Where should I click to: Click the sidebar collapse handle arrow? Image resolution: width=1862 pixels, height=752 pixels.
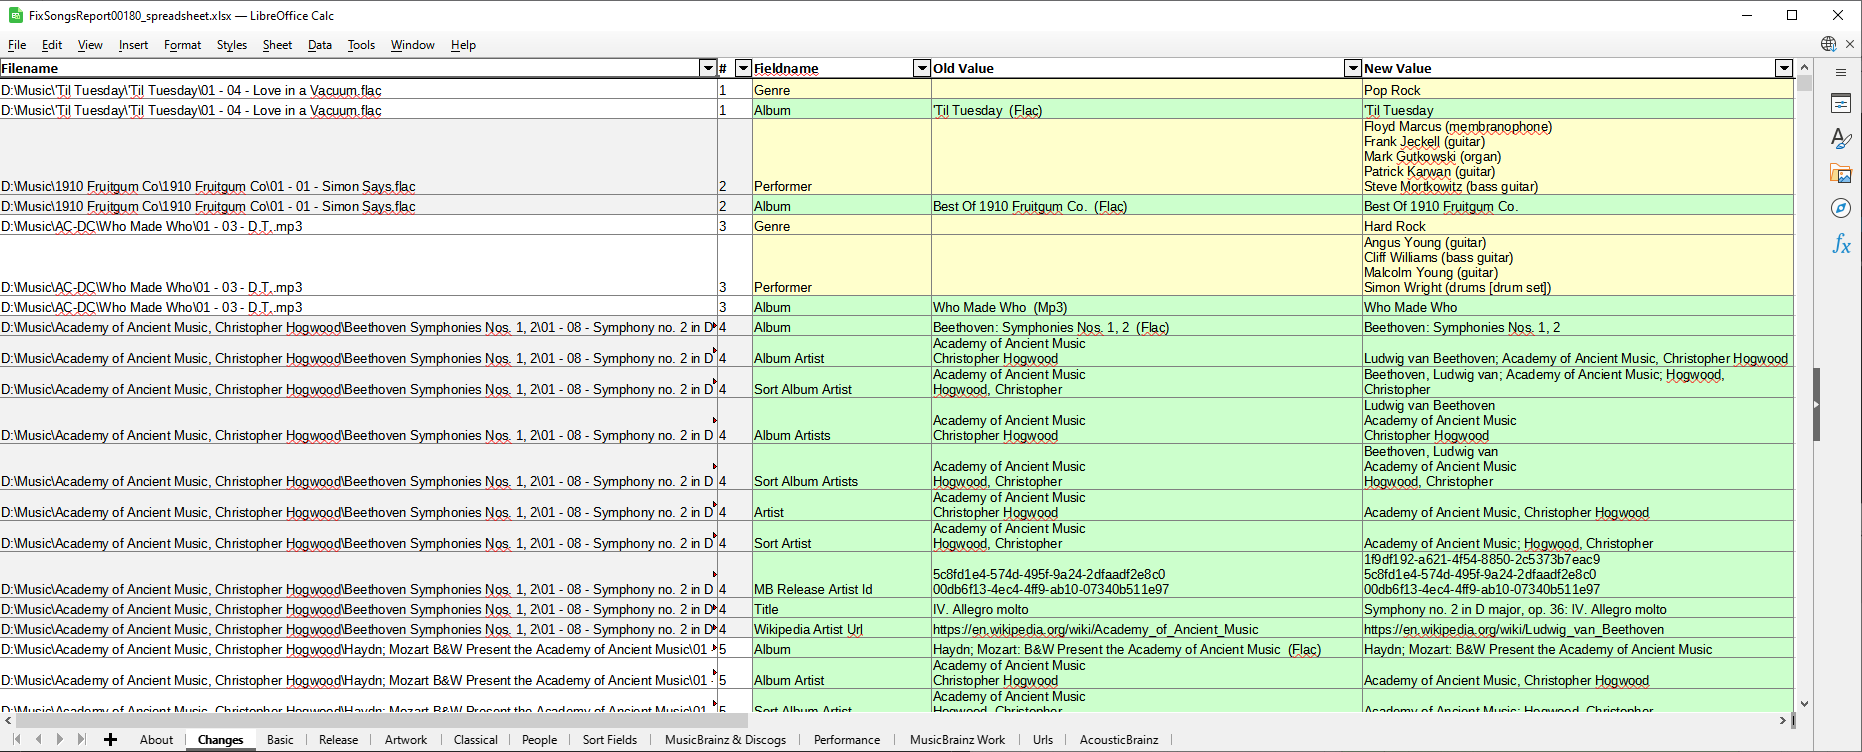pyautogui.click(x=1816, y=404)
